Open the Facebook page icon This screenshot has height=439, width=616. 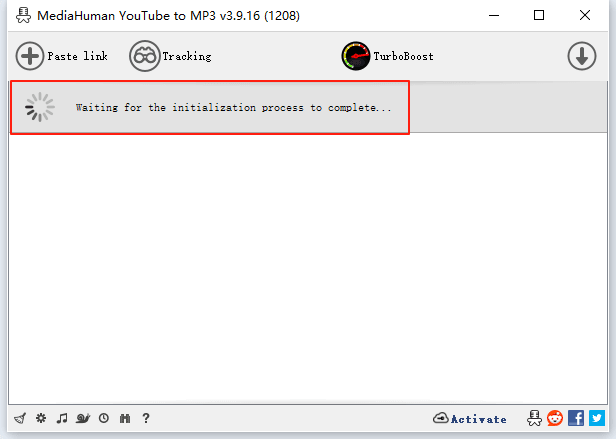point(576,418)
